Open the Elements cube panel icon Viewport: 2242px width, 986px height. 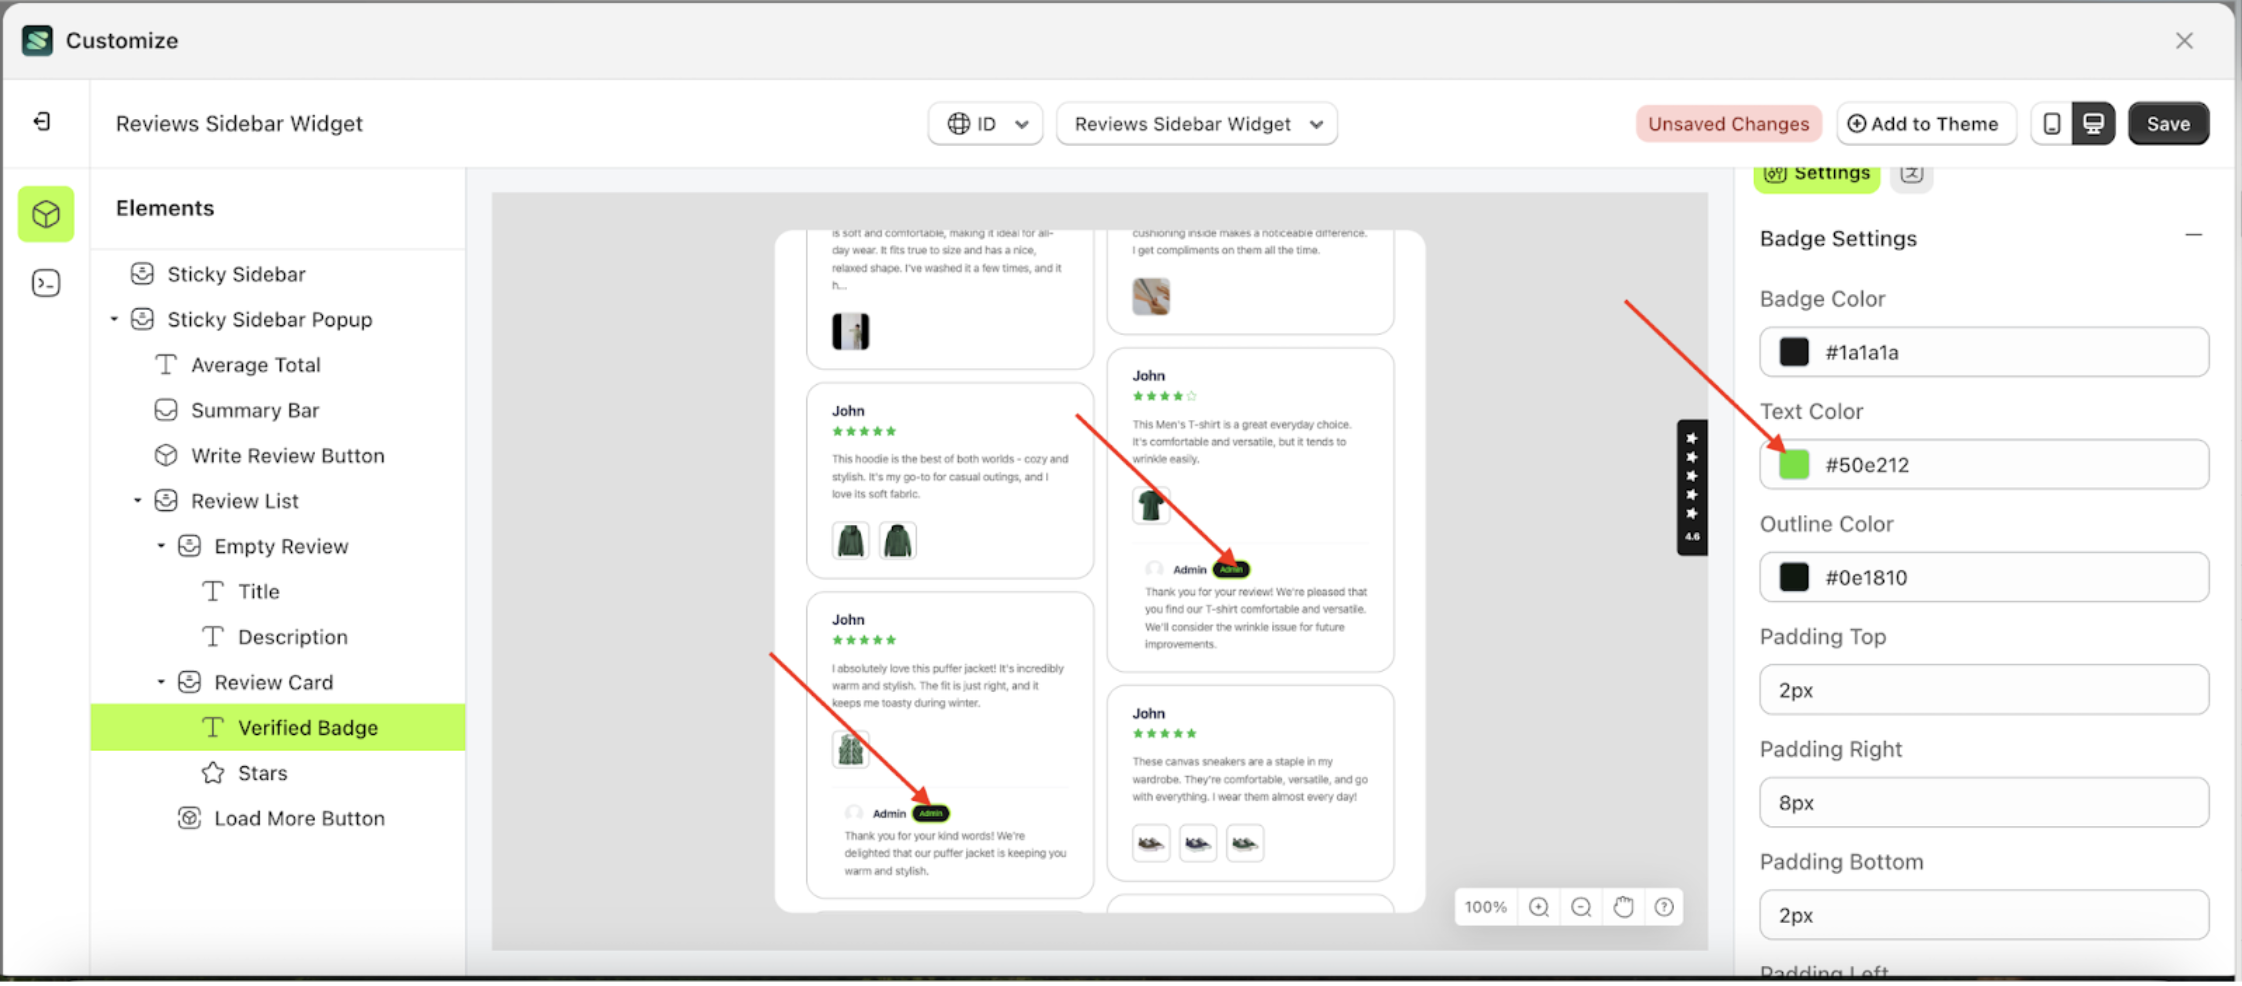coord(46,214)
